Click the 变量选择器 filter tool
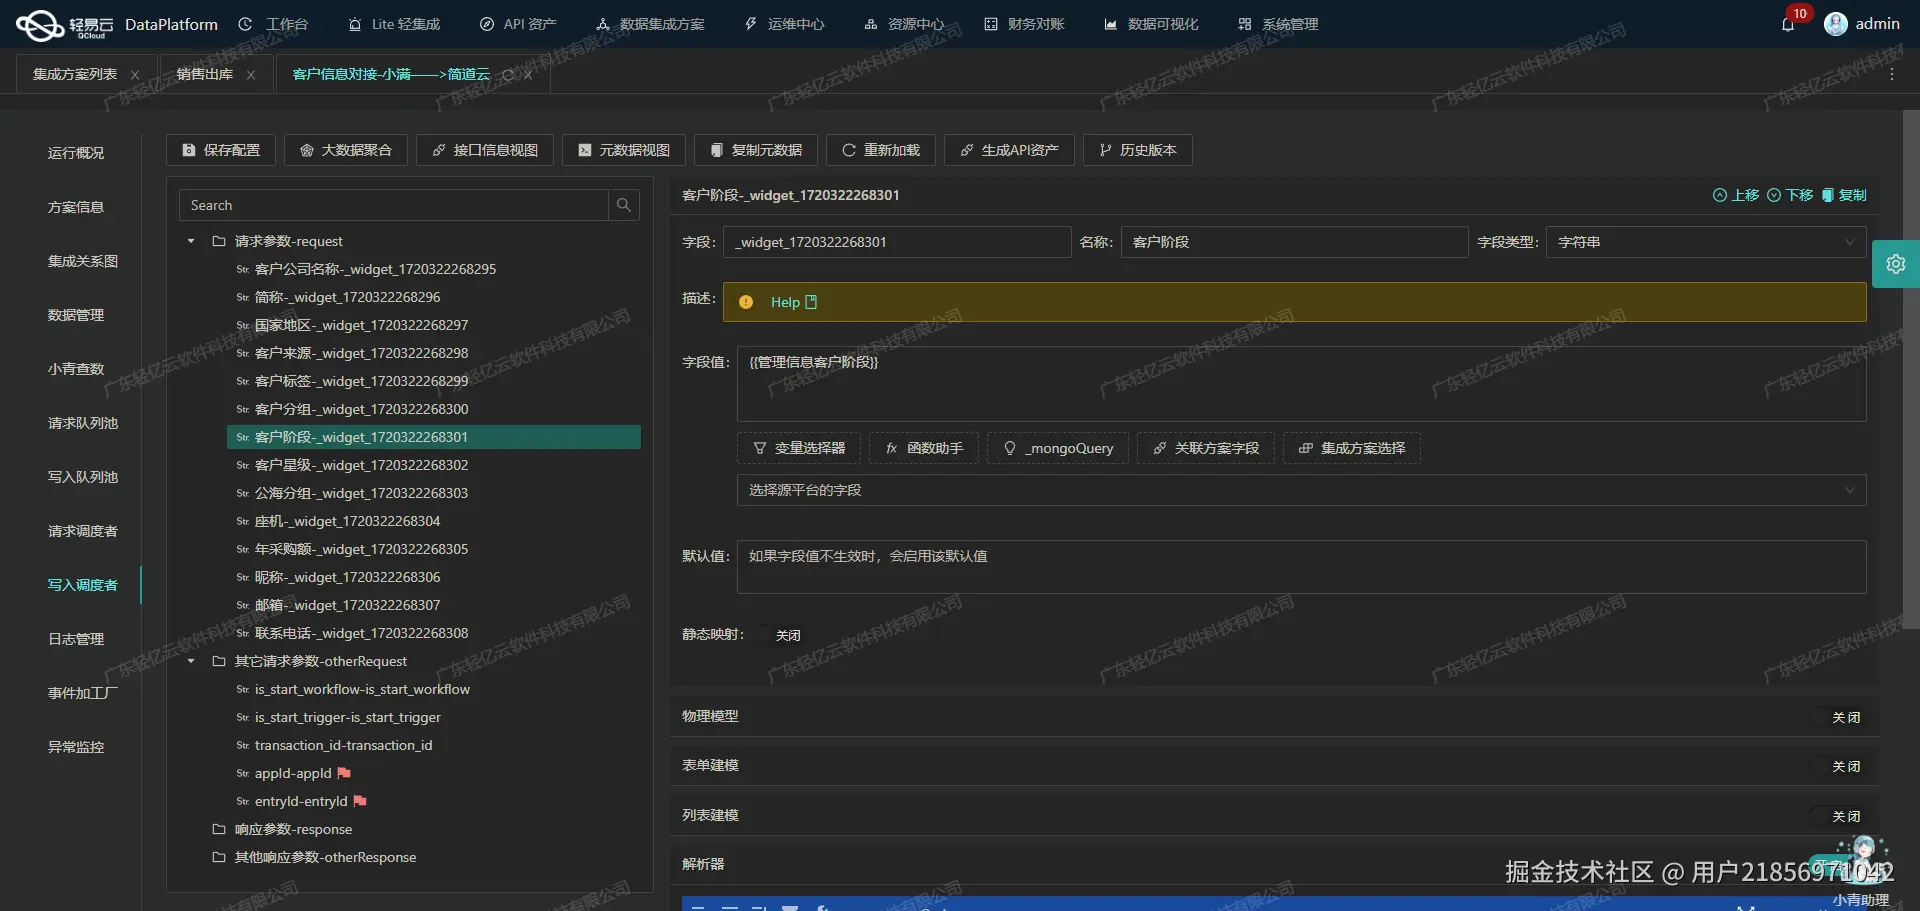The height and width of the screenshot is (911, 1920). point(798,448)
